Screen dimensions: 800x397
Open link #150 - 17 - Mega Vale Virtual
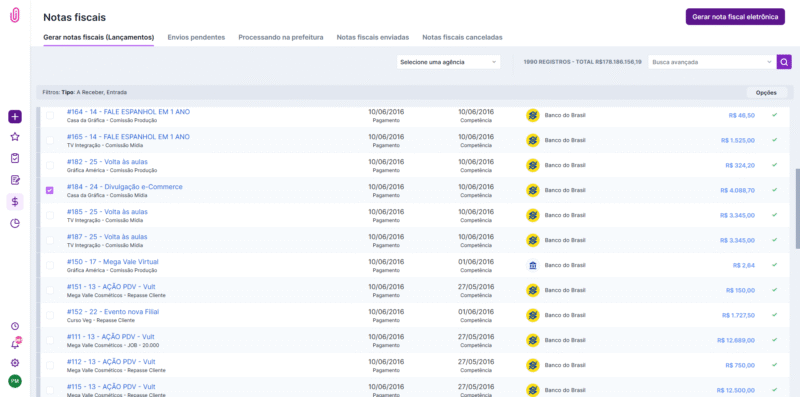pyautogui.click(x=112, y=262)
